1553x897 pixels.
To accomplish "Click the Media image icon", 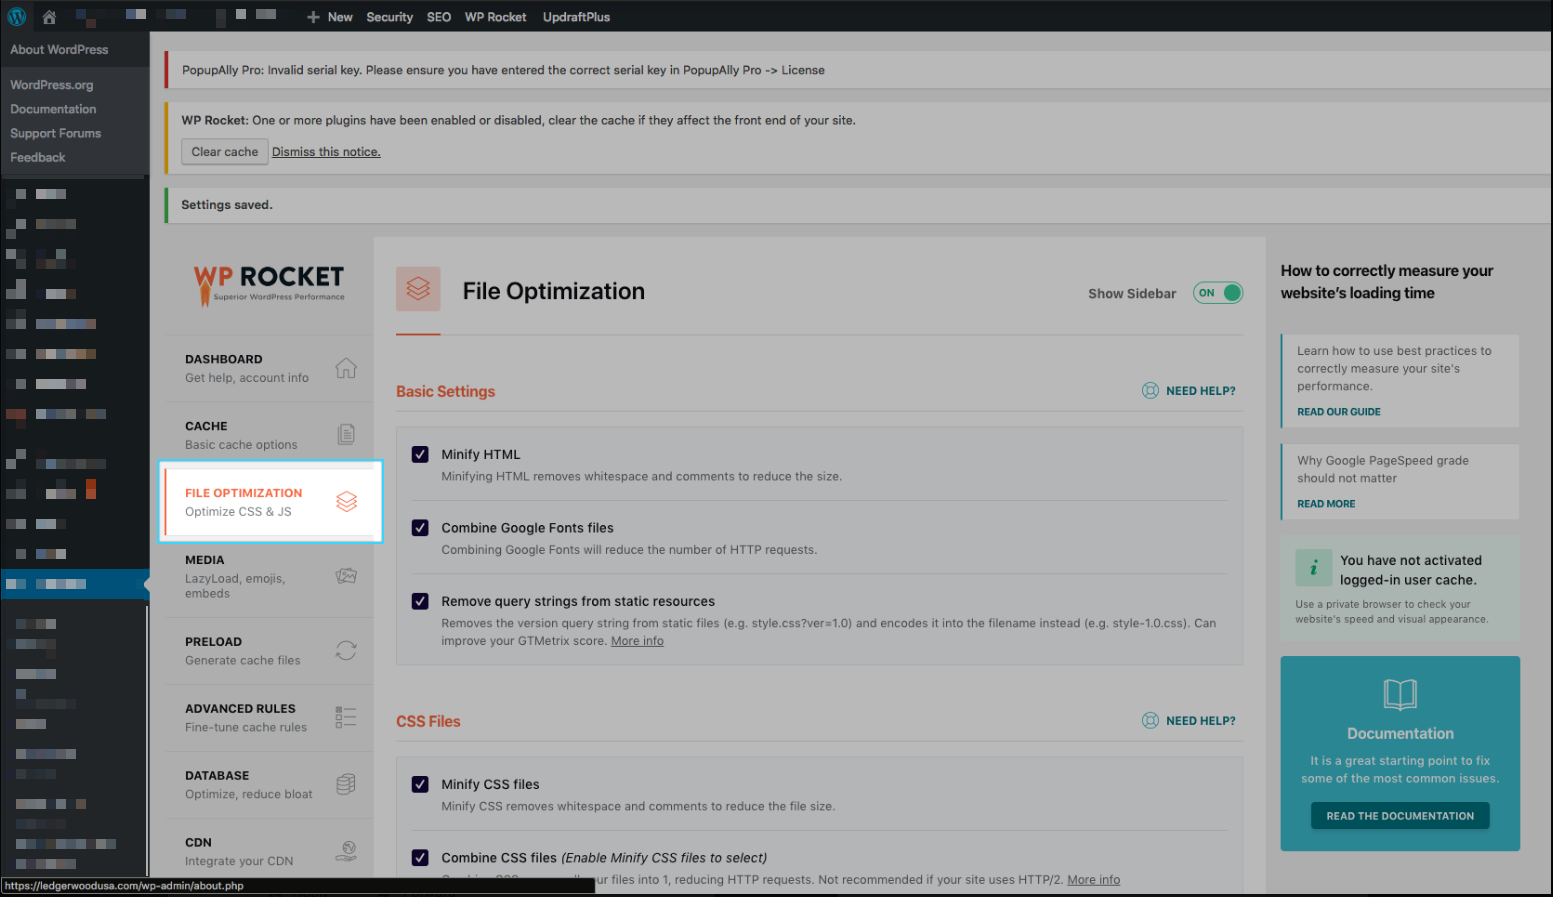I will point(346,576).
